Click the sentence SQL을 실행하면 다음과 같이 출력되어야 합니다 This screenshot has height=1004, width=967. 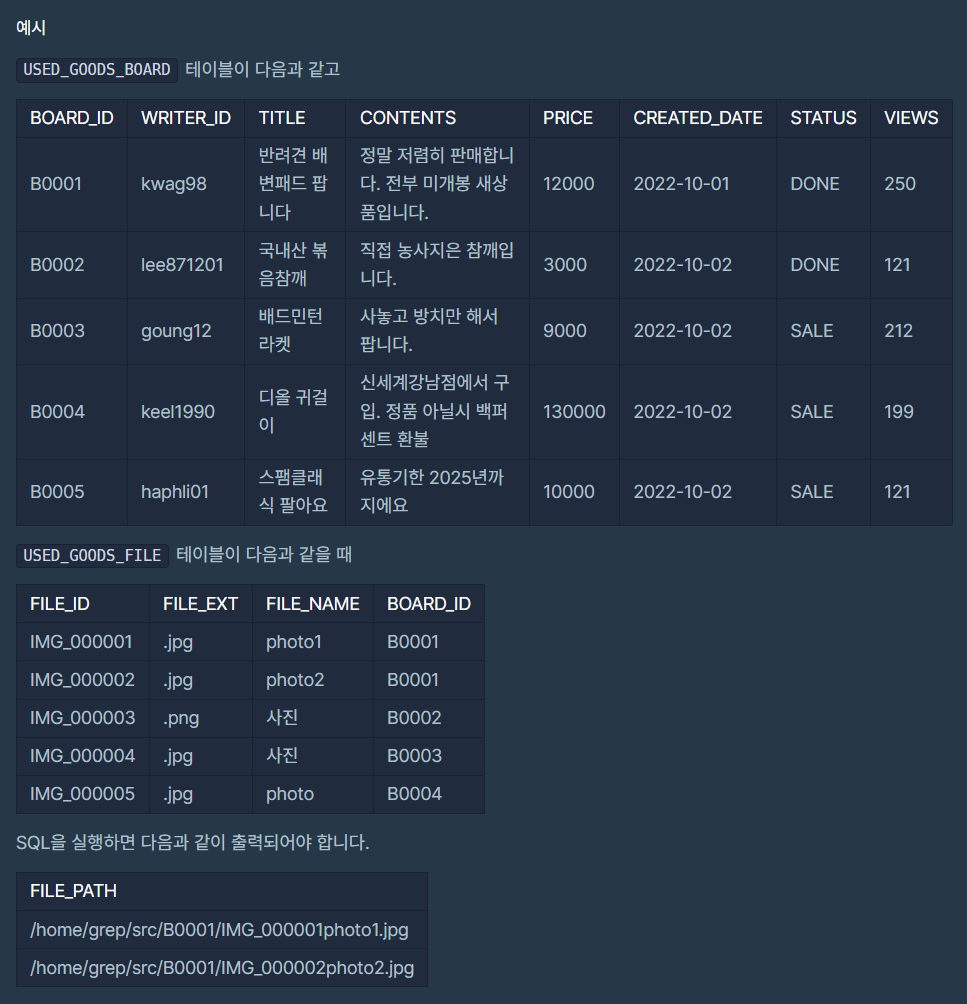click(x=193, y=842)
